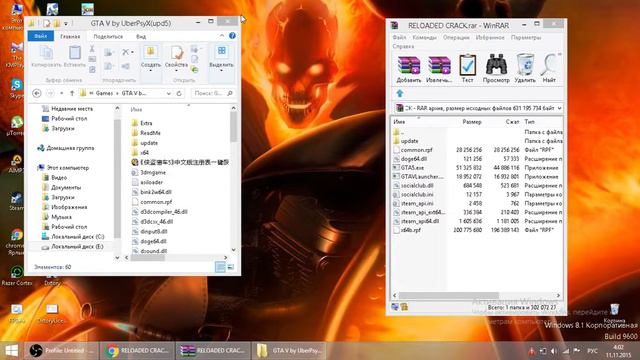Click the Explorer Back navigation arrow
Image resolution: width=640 pixels, height=360 pixels.
[x=37, y=93]
